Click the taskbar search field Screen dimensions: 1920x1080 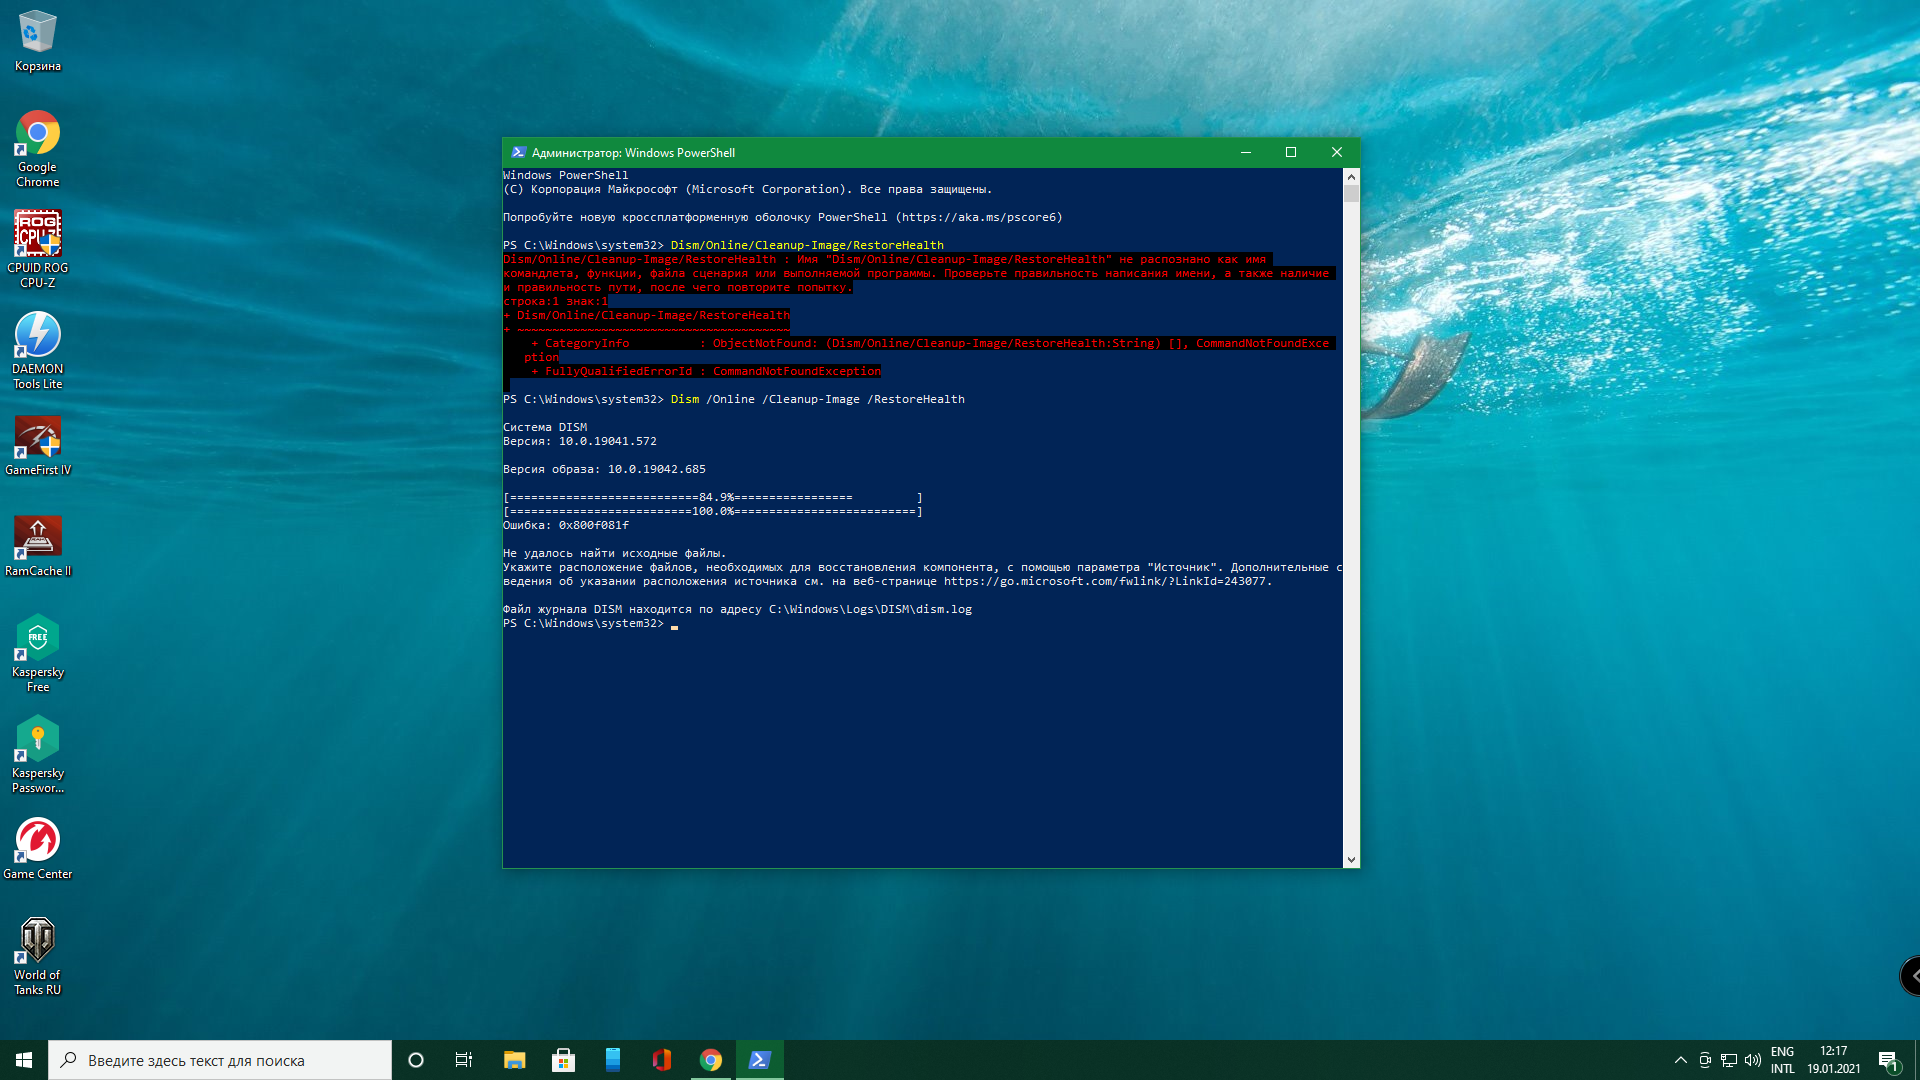pos(220,1060)
